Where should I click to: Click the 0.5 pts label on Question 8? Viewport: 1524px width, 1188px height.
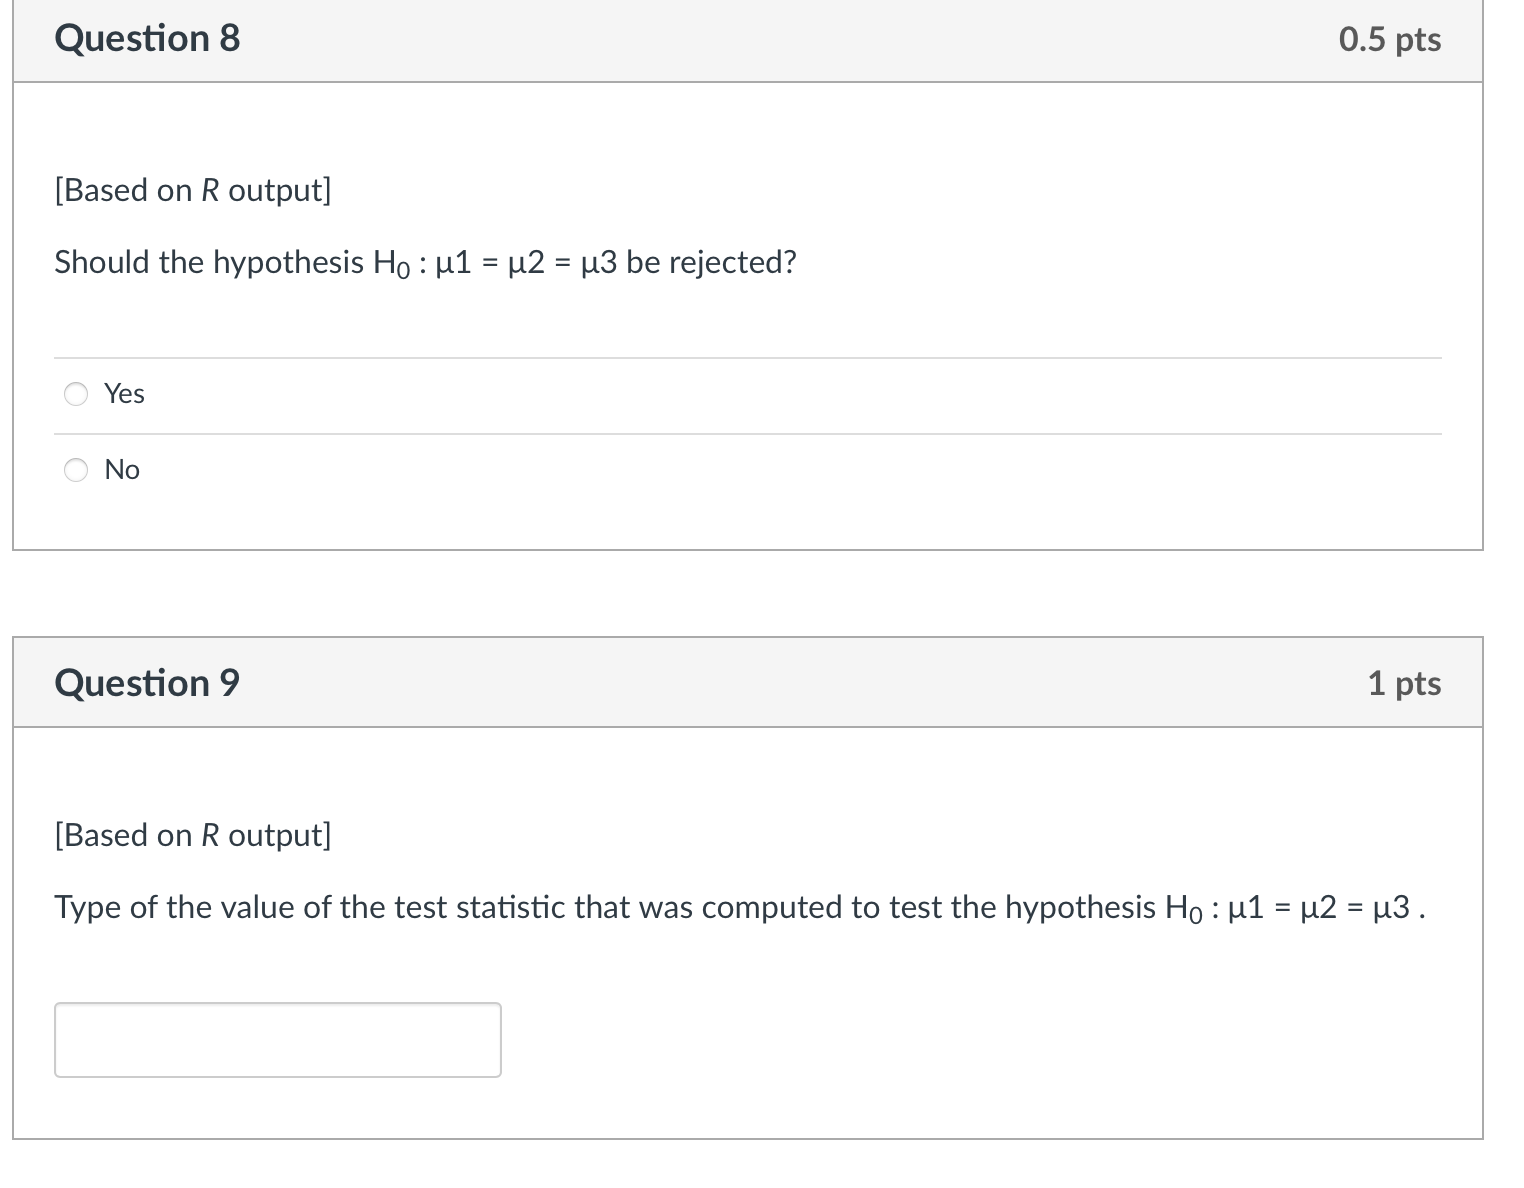point(1389,38)
